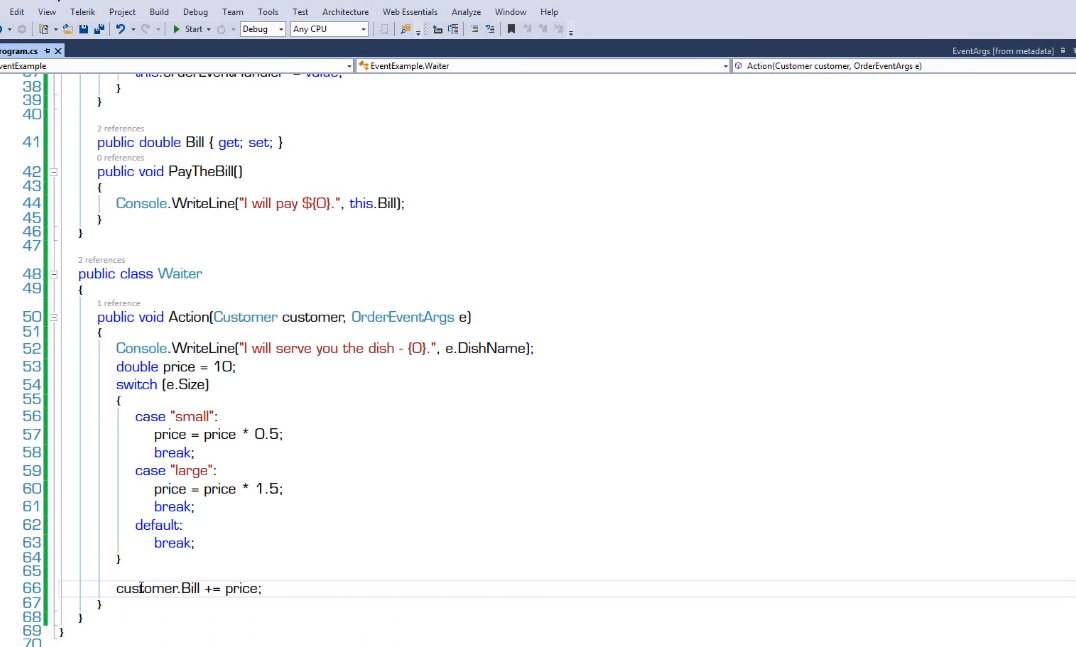The width and height of the screenshot is (1076, 647).
Task: Click line number 44 in the margin
Action: point(32,203)
